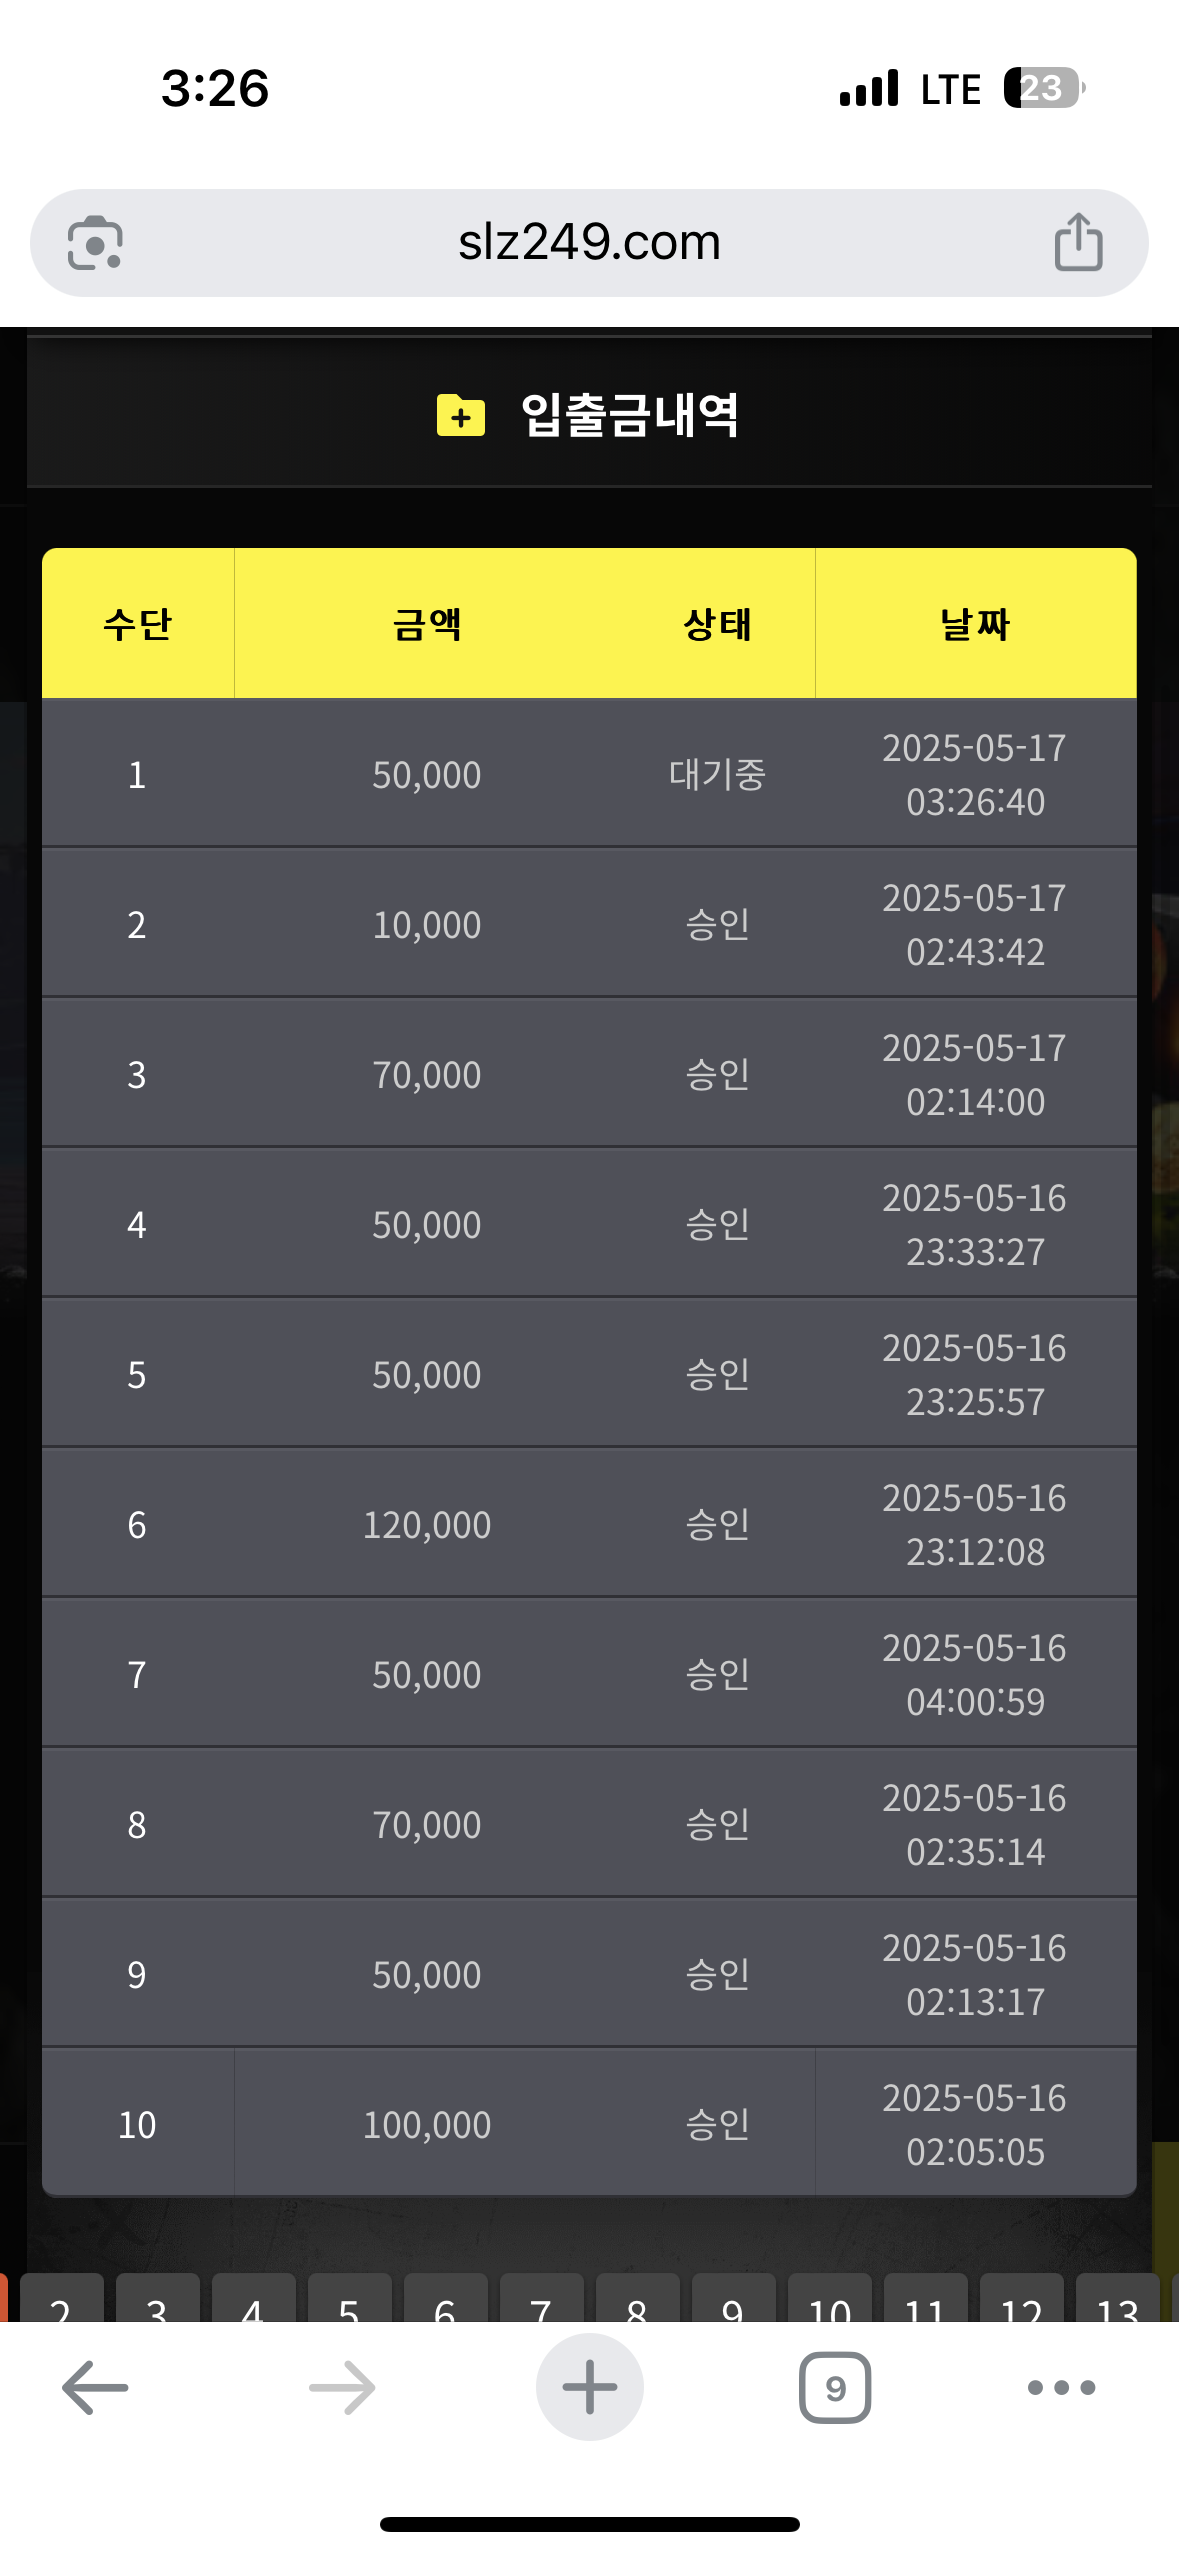The height and width of the screenshot is (2556, 1179).
Task: Select the pending 대기중 transaction row
Action: pos(589,774)
